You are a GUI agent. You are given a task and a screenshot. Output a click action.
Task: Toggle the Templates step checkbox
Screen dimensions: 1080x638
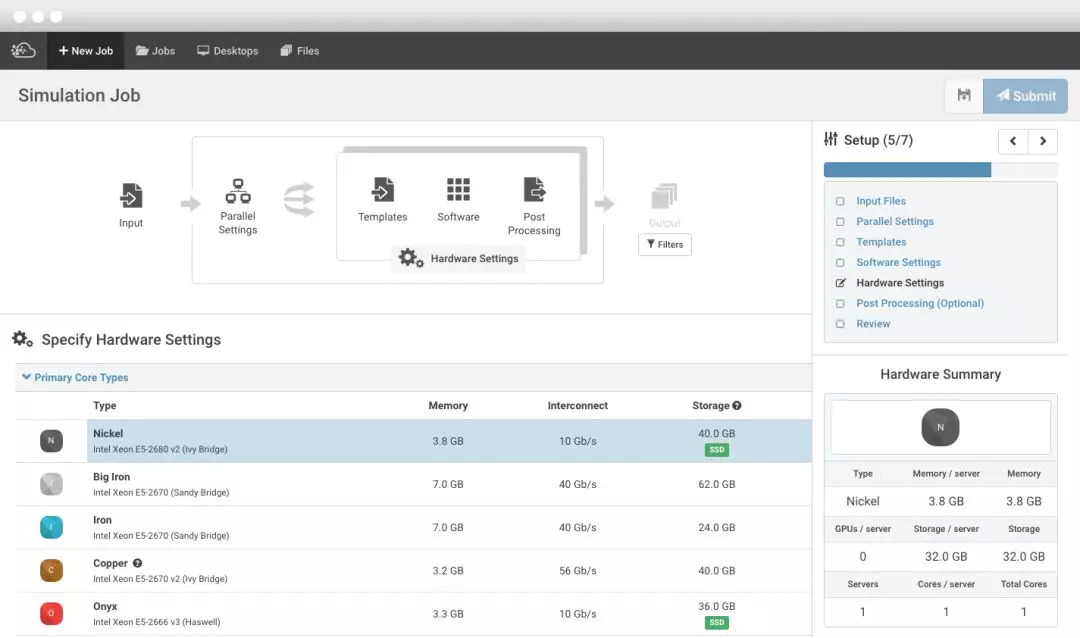pos(840,242)
